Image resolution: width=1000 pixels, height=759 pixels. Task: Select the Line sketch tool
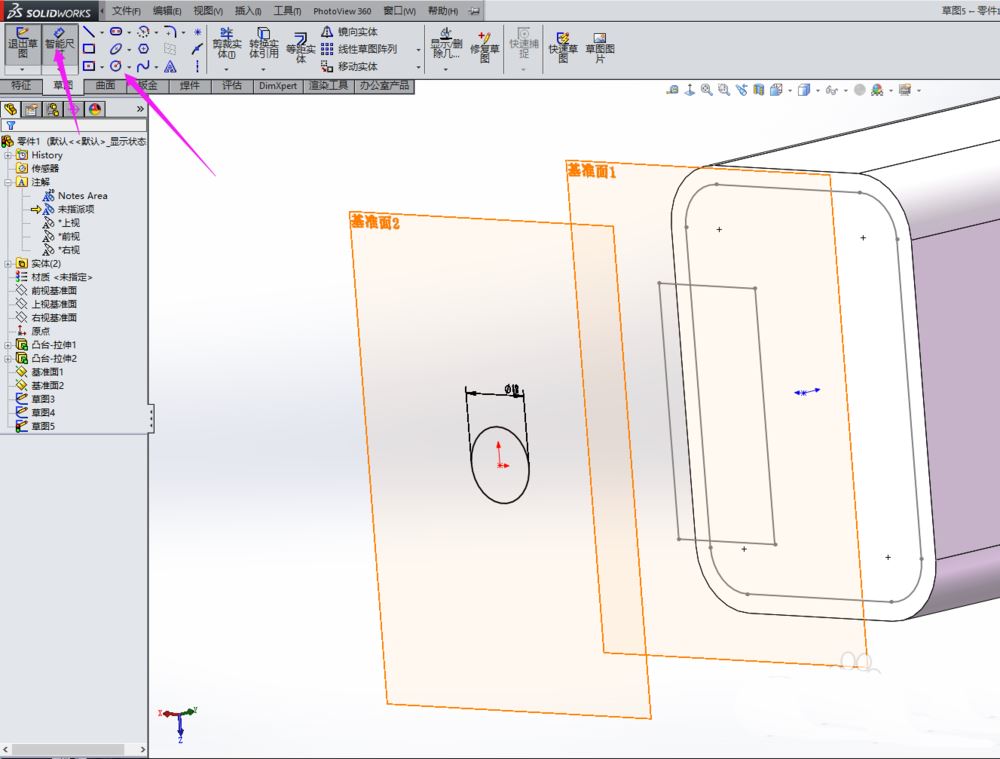coord(89,31)
